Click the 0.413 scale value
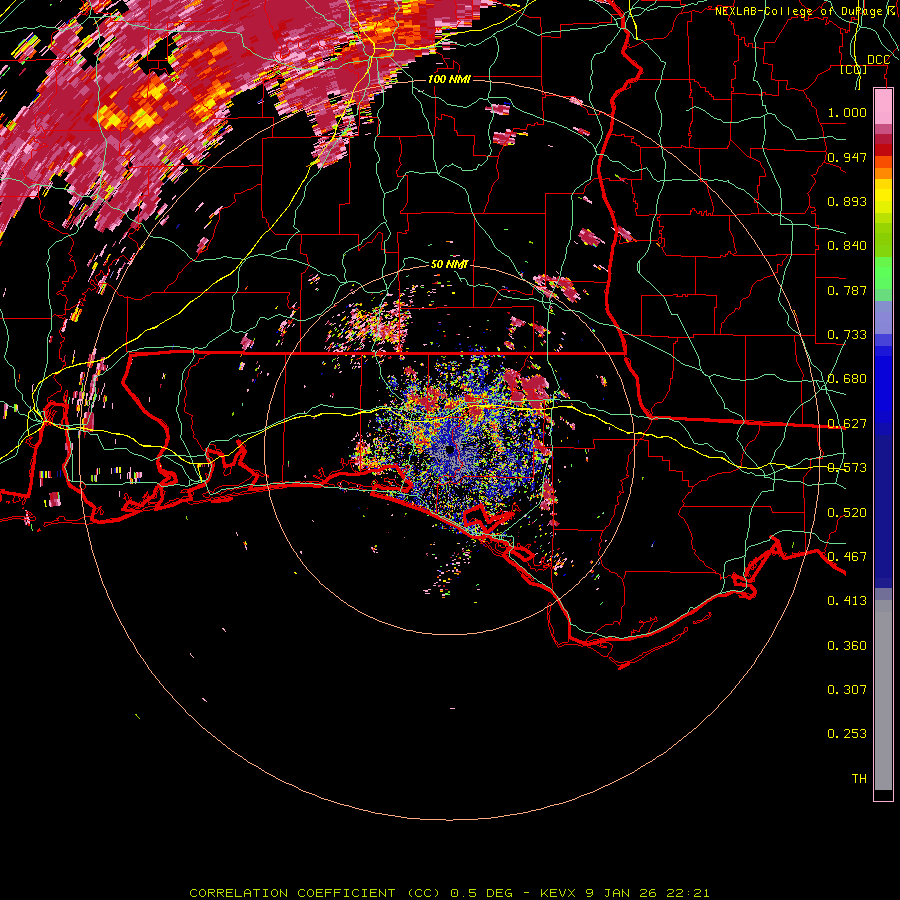900x900 pixels. point(847,601)
